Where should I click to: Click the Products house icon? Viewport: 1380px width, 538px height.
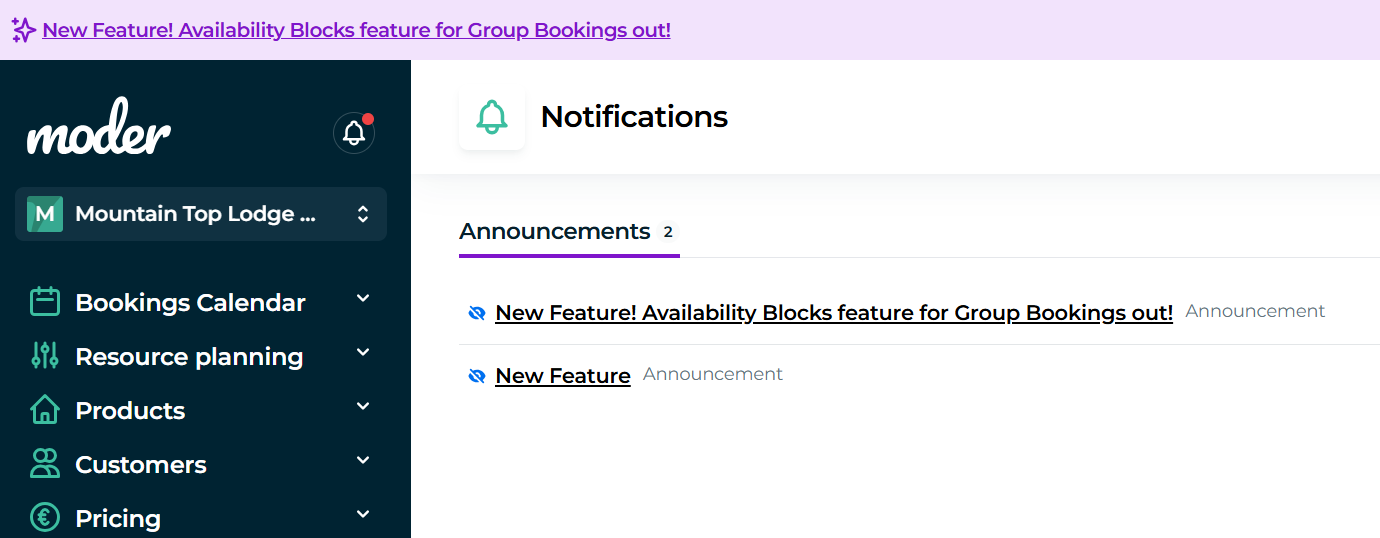pos(45,410)
